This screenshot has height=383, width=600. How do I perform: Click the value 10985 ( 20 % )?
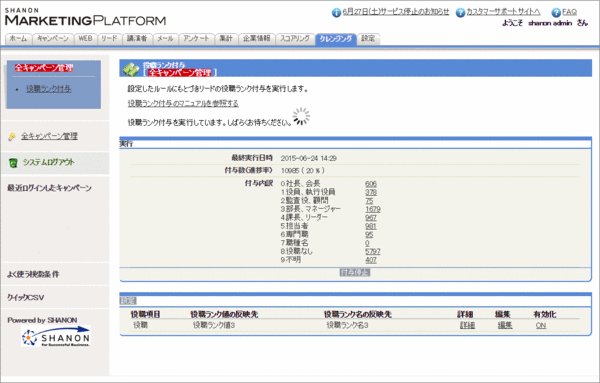(x=303, y=171)
